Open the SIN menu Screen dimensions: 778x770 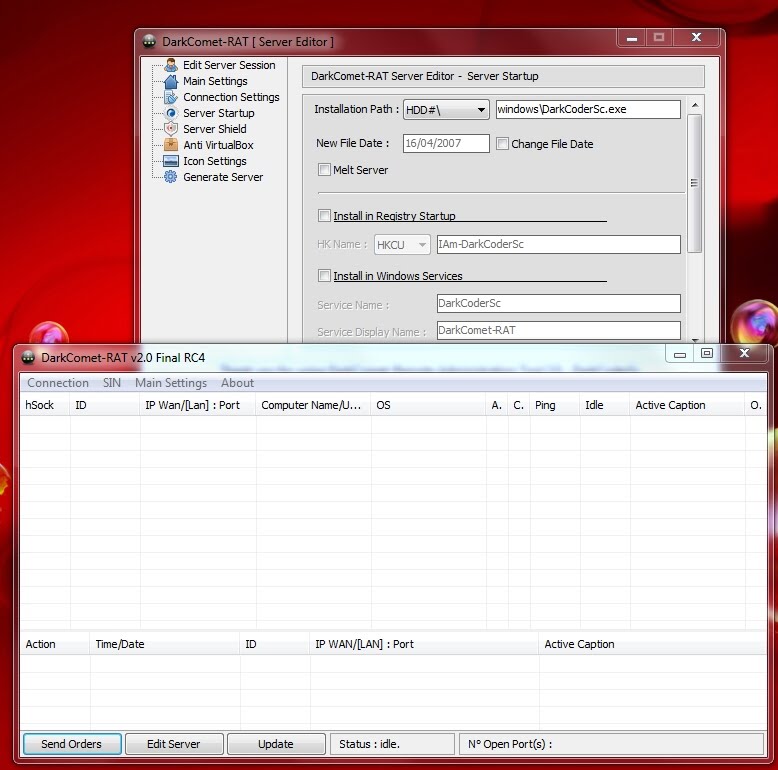click(112, 383)
